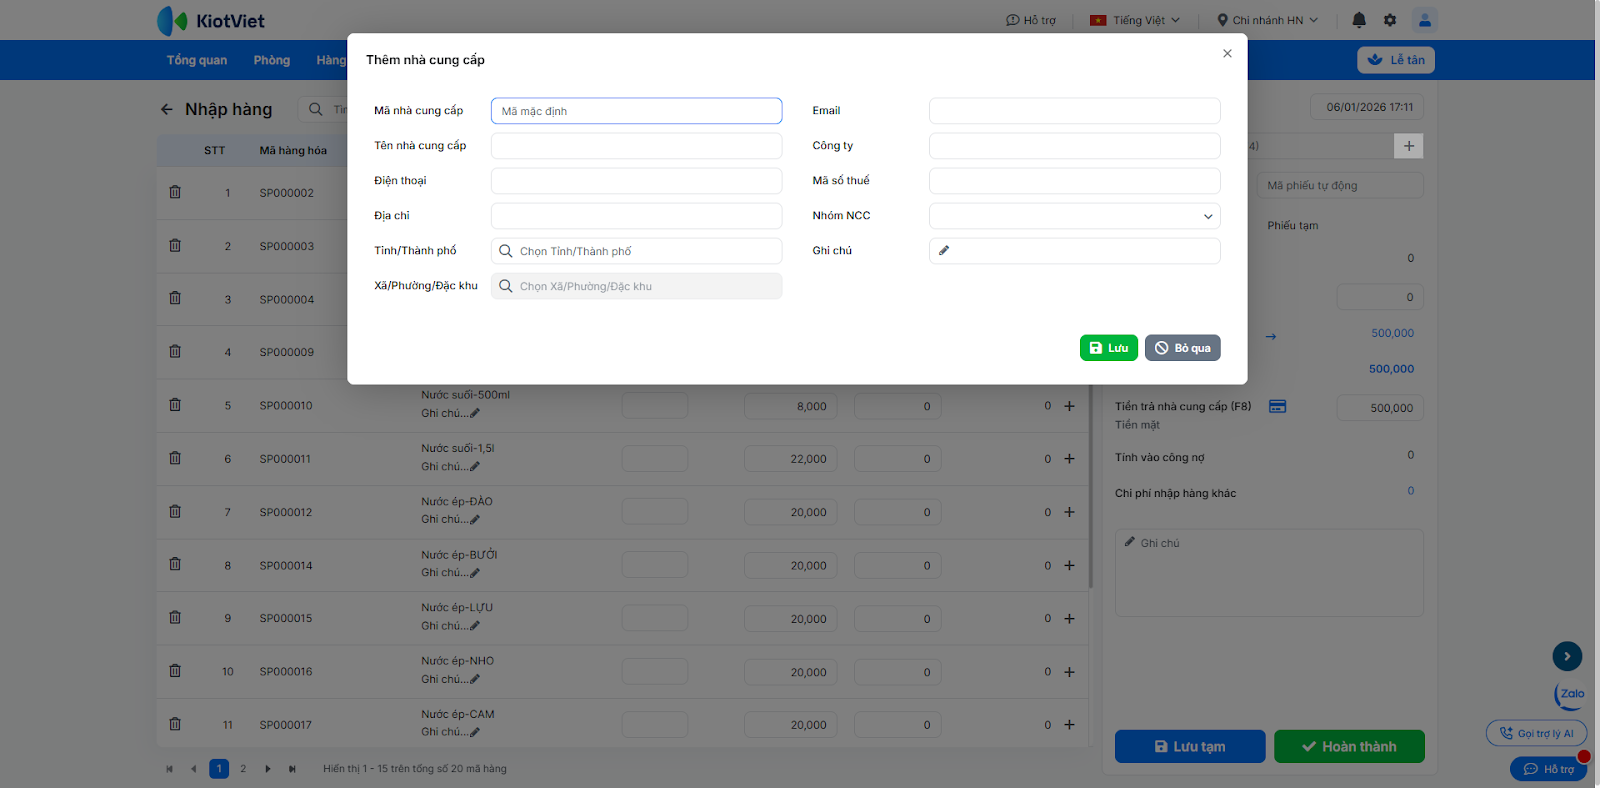This screenshot has width=1600, height=788.
Task: Open the Chọn Tỉnh/Thành phố selector
Action: click(x=636, y=251)
